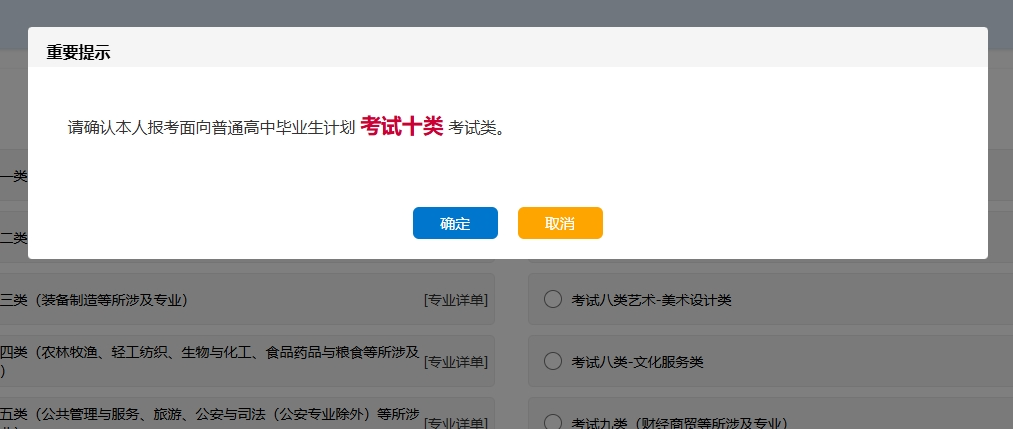This screenshot has width=1013, height=429.
Task: Click the 考试九类（财经商贸等所涉及专业） label text
Action: (679, 423)
